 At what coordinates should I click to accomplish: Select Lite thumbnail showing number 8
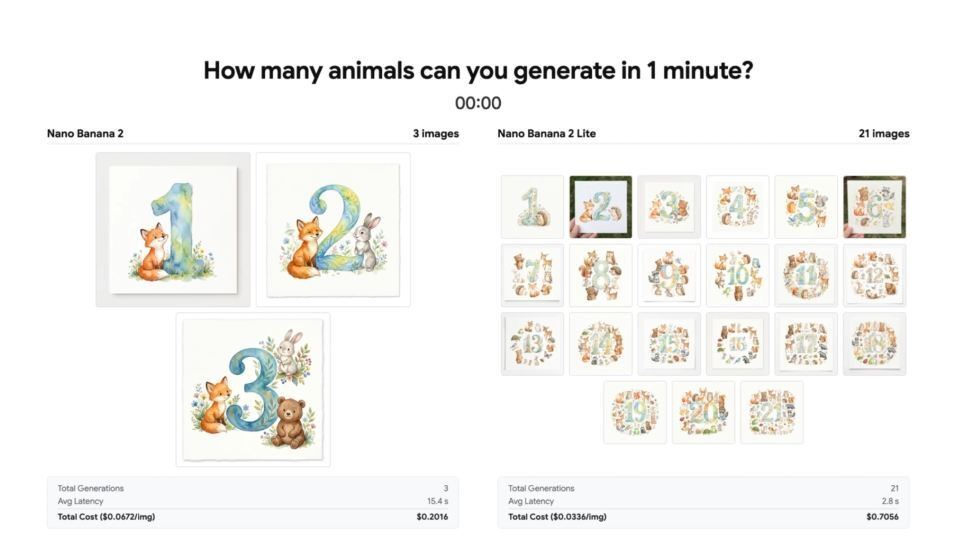pyautogui.click(x=601, y=275)
